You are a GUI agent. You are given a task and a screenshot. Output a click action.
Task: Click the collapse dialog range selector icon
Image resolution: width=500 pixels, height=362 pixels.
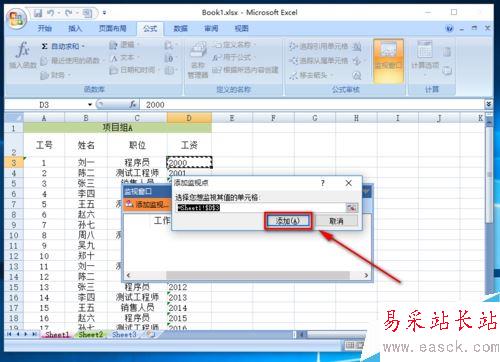tap(352, 208)
